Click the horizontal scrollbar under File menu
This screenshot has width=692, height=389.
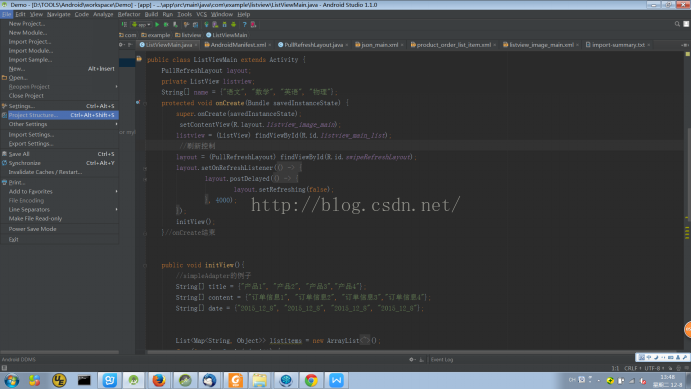click(60, 352)
